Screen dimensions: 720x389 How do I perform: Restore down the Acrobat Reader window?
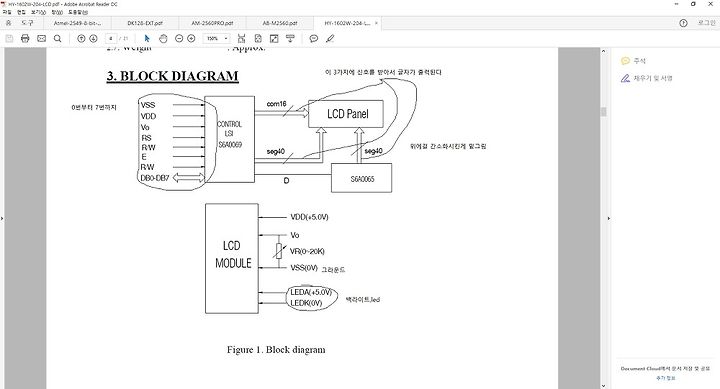(x=693, y=4)
